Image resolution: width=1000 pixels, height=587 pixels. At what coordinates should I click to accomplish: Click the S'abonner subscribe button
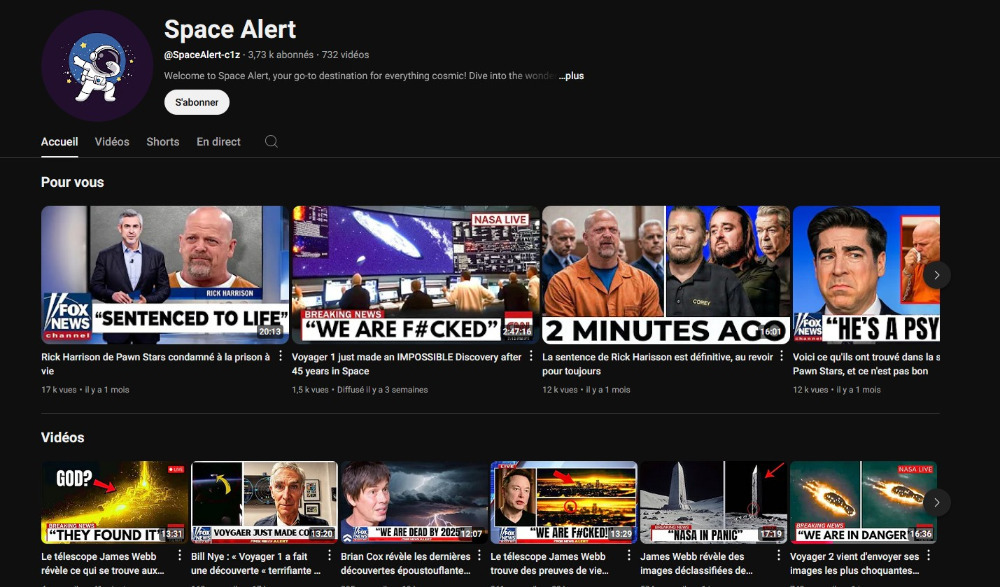pos(197,102)
